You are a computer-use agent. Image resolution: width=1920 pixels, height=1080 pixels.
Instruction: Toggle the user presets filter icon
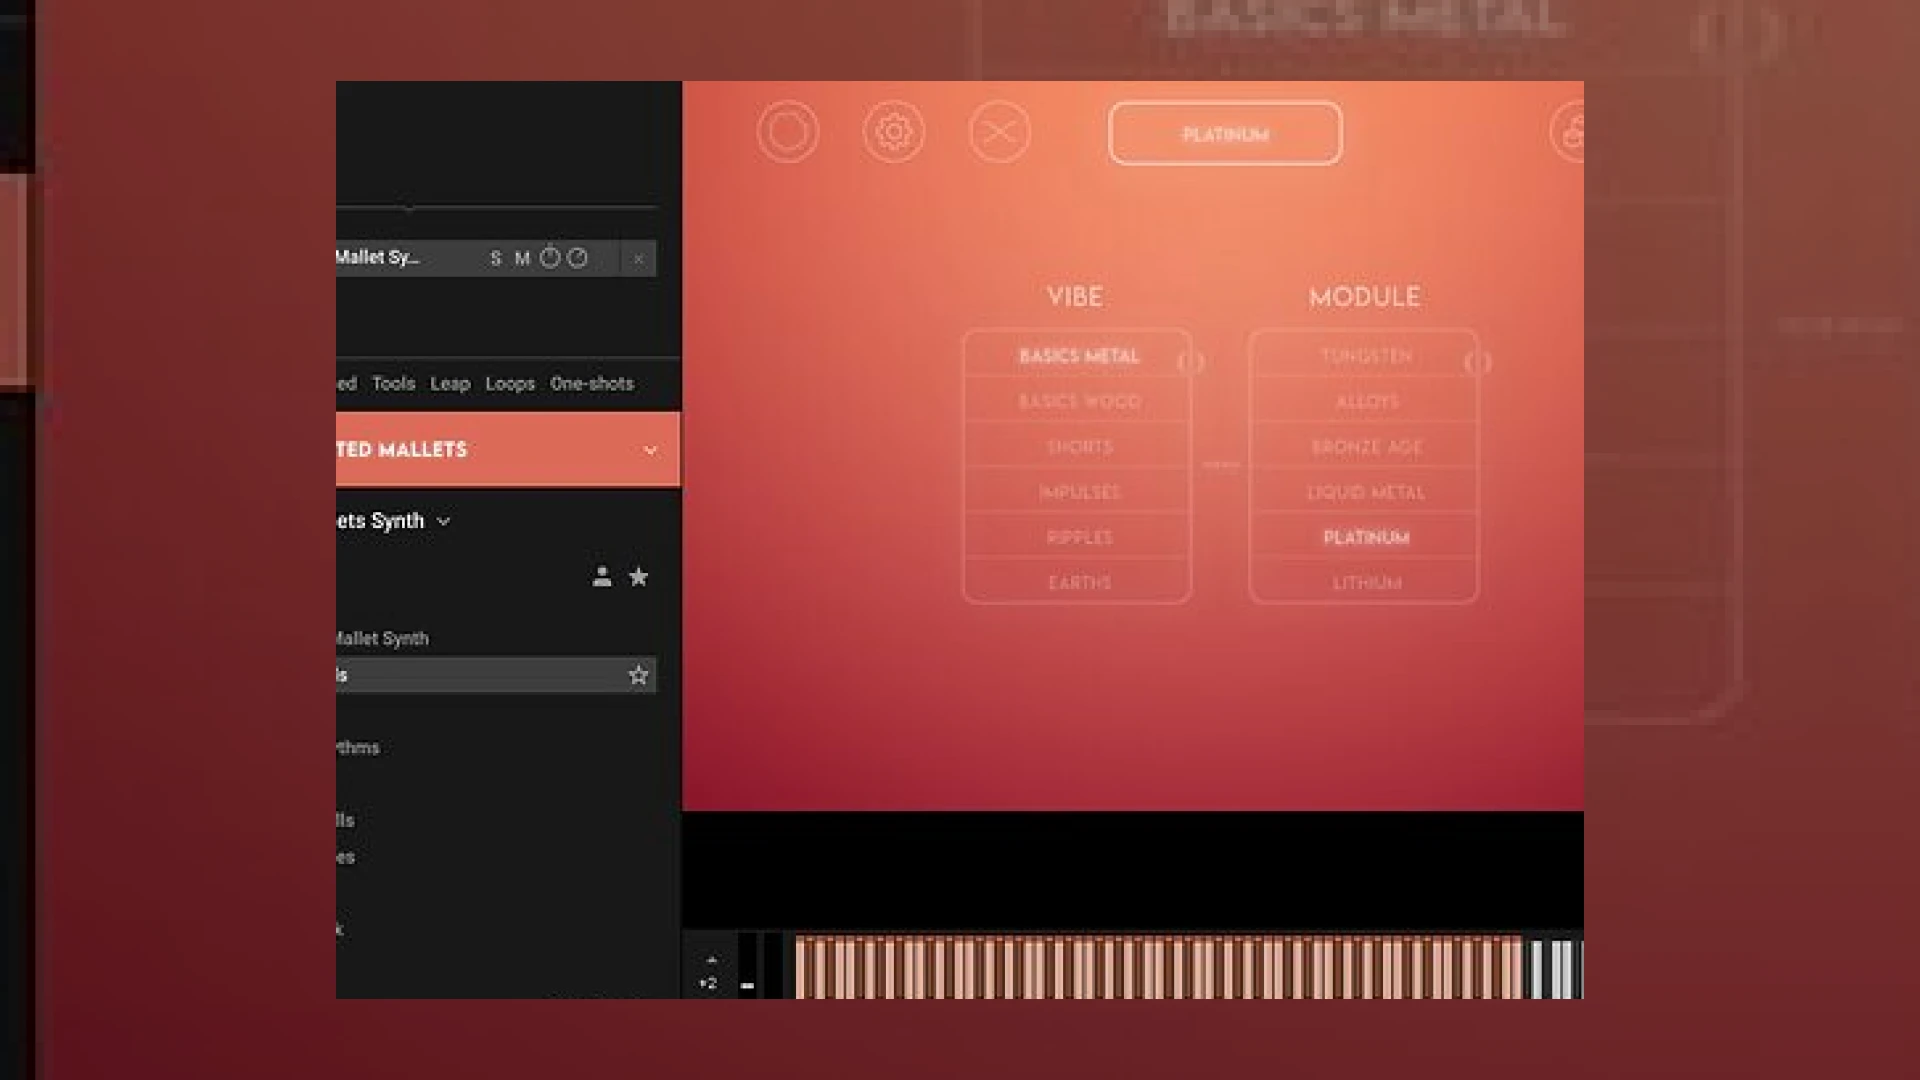click(602, 577)
